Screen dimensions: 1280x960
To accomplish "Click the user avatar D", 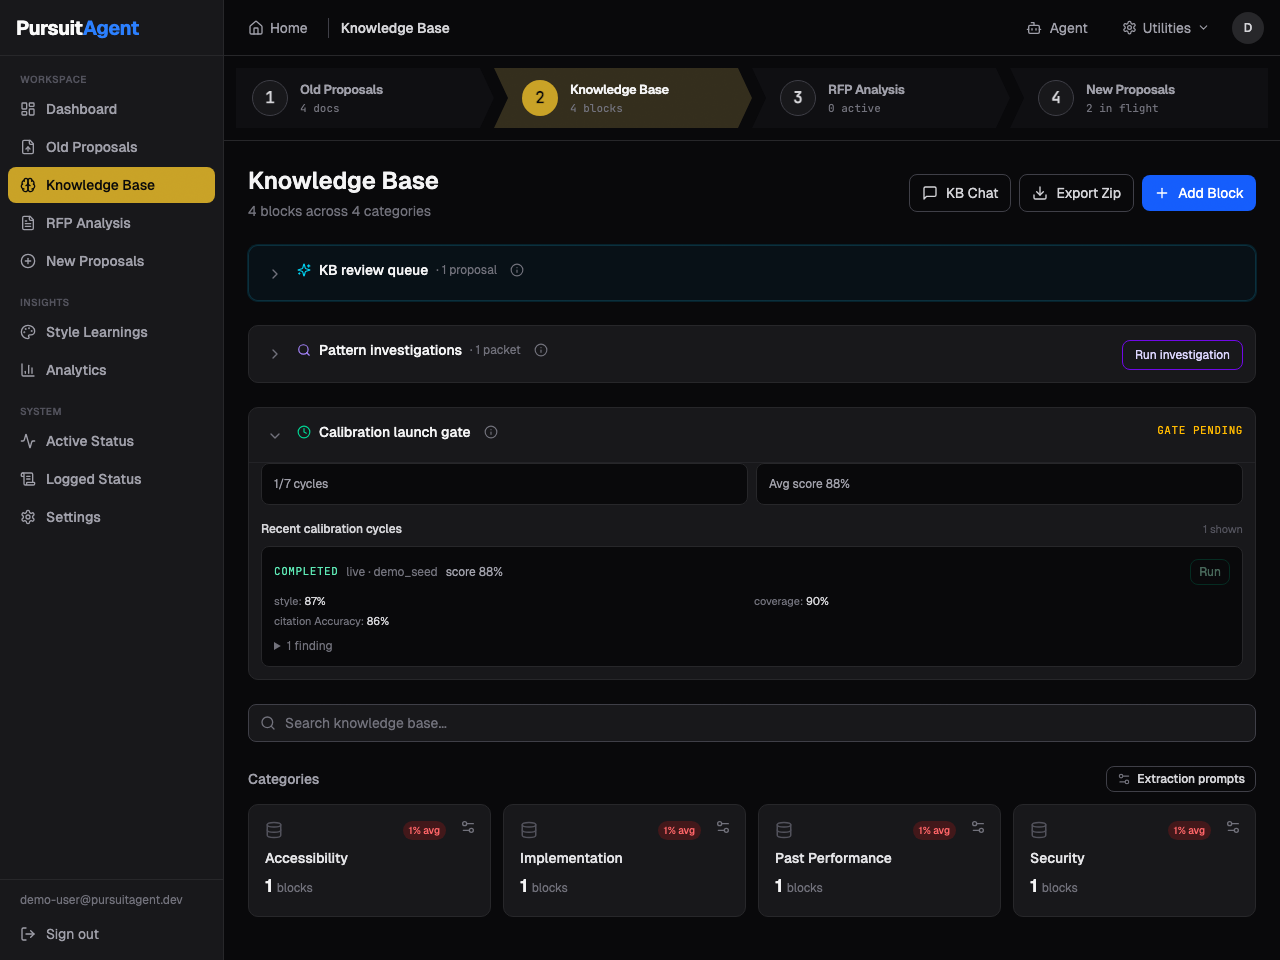I will (1248, 28).
